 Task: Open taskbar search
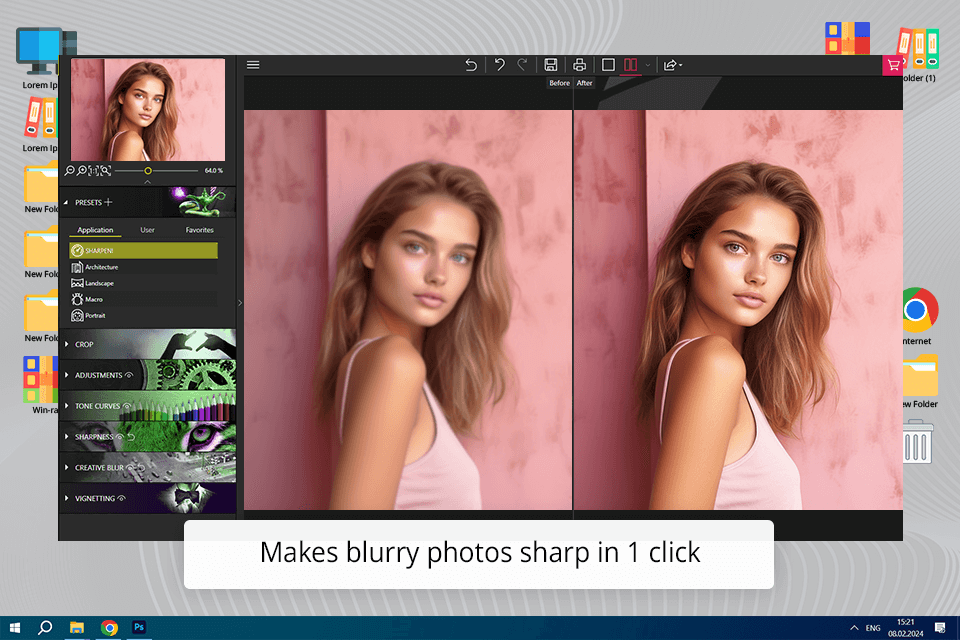(45, 628)
